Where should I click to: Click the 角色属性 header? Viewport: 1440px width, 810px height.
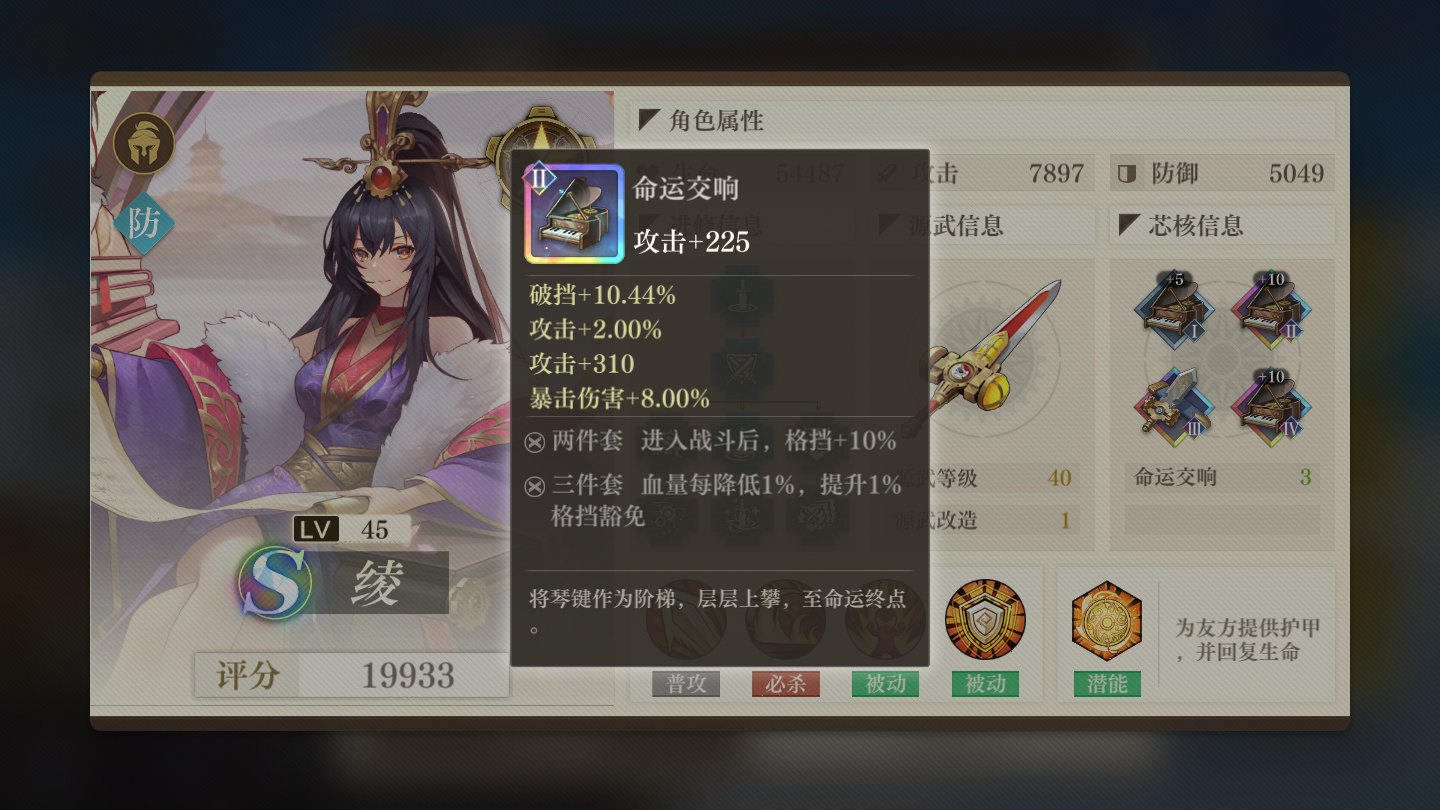click(982, 121)
